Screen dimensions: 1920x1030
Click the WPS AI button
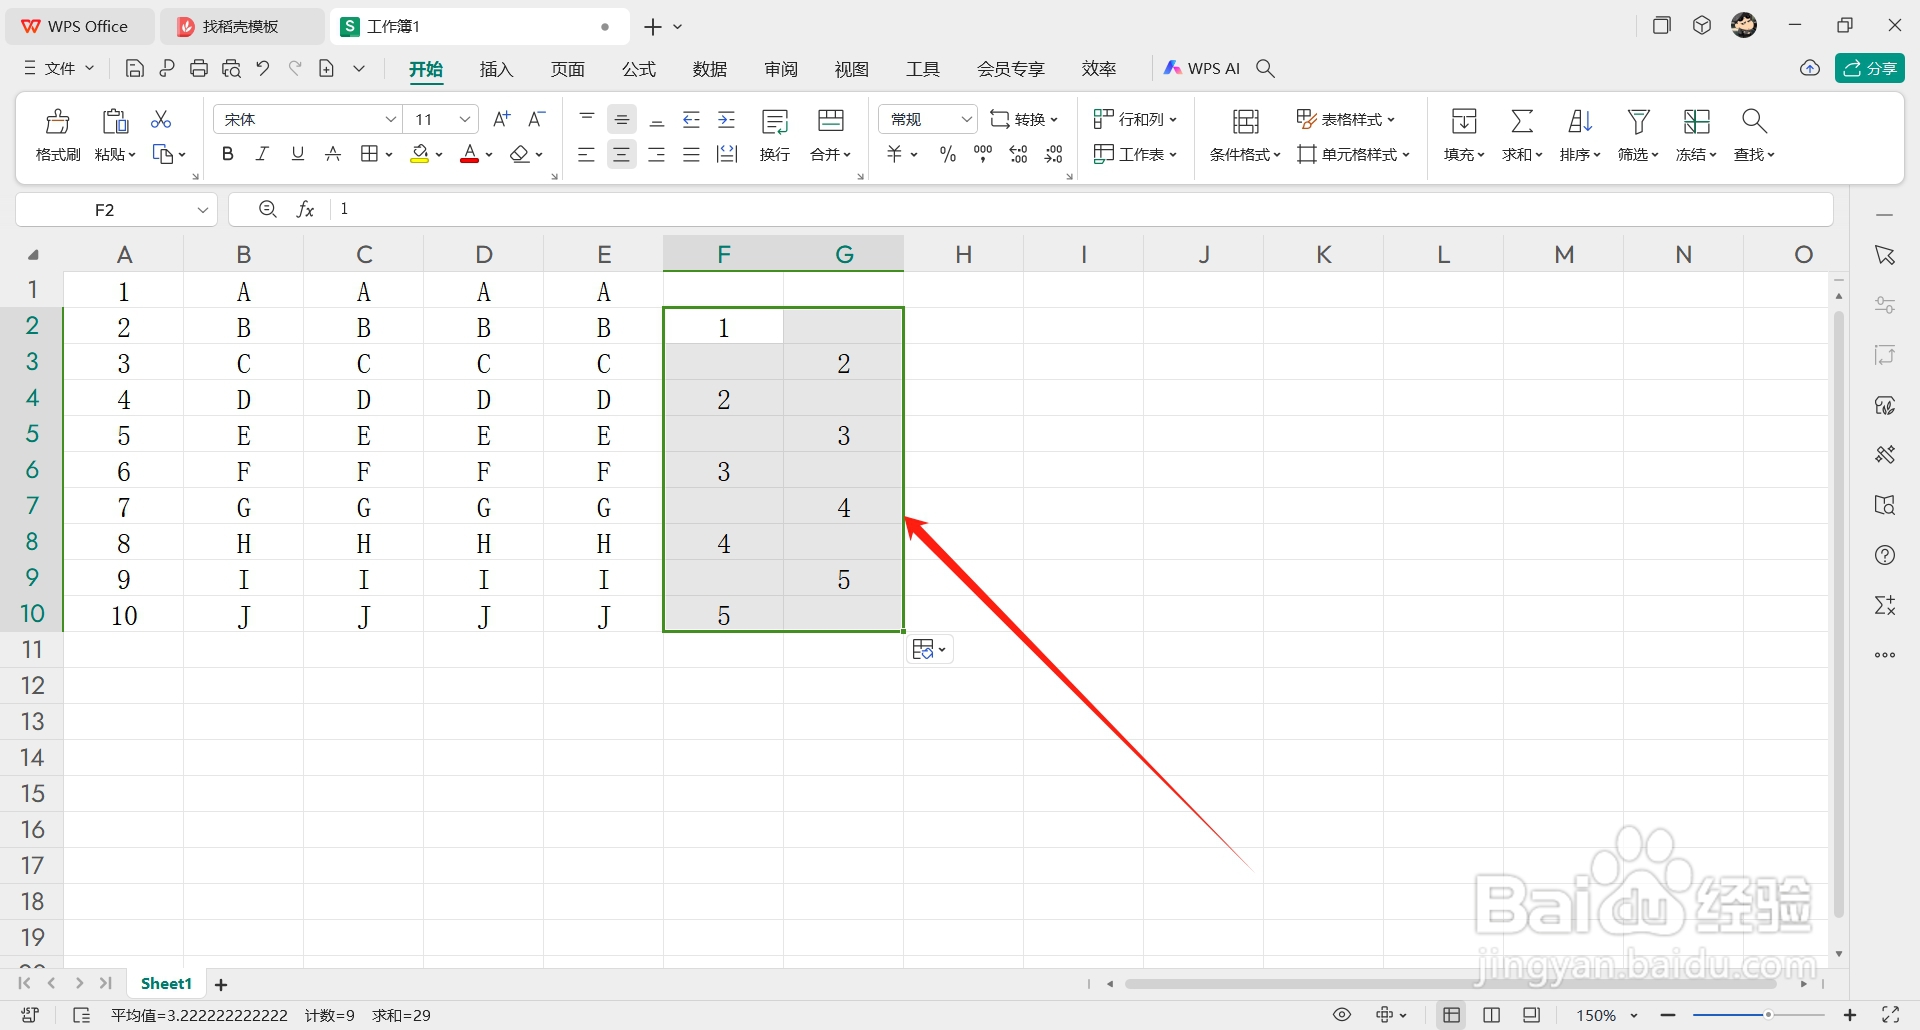(x=1202, y=68)
